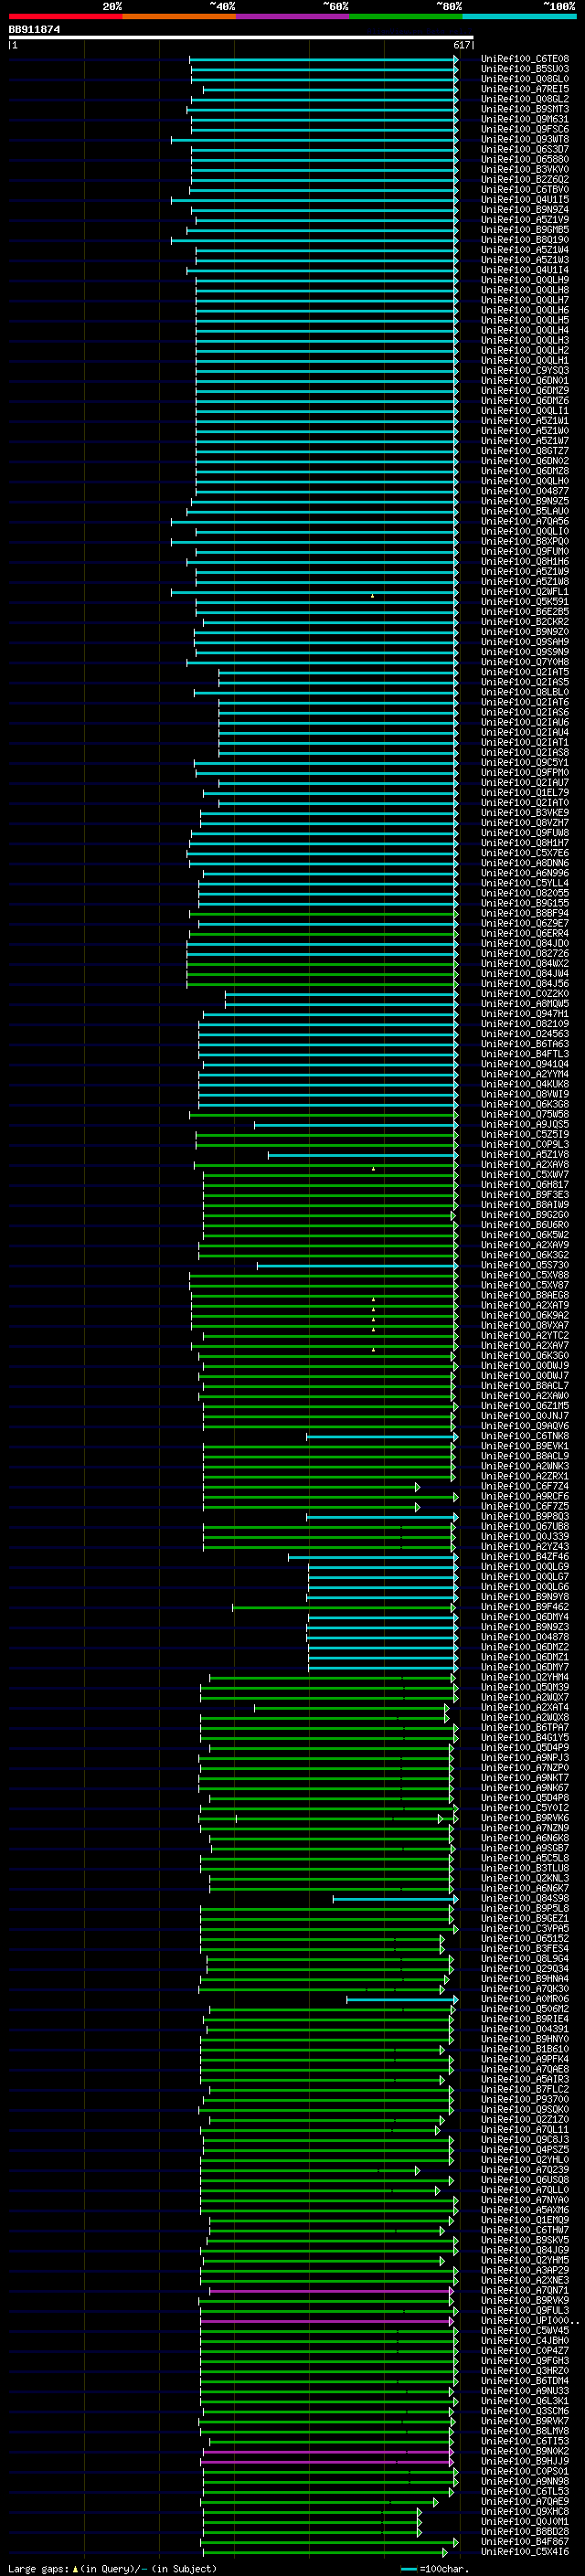Select hit label UniRef100_C6F7Z4
This screenshot has height=2576, width=585.
[525, 1486]
